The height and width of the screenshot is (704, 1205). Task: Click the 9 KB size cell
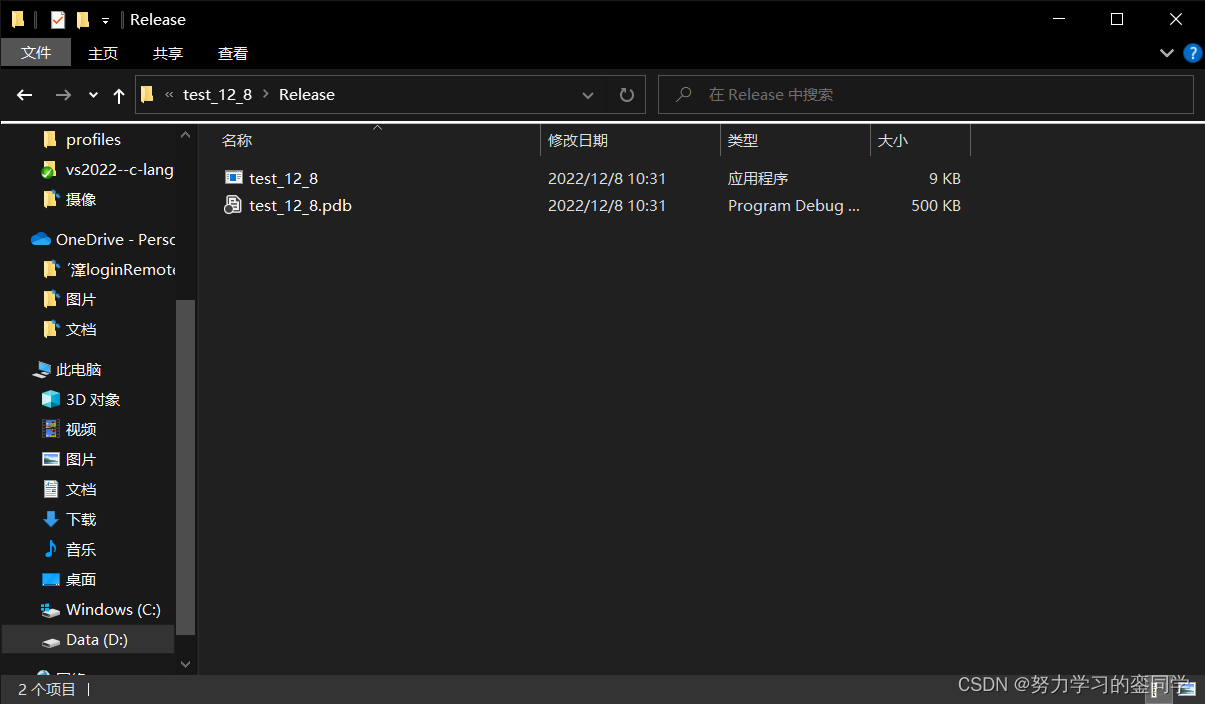click(x=945, y=179)
